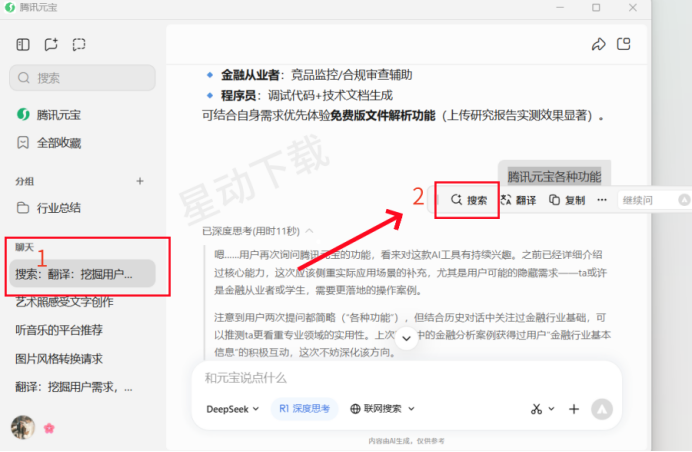Toggle the sidebar panel icon
This screenshot has height=452, width=692.
coord(23,45)
